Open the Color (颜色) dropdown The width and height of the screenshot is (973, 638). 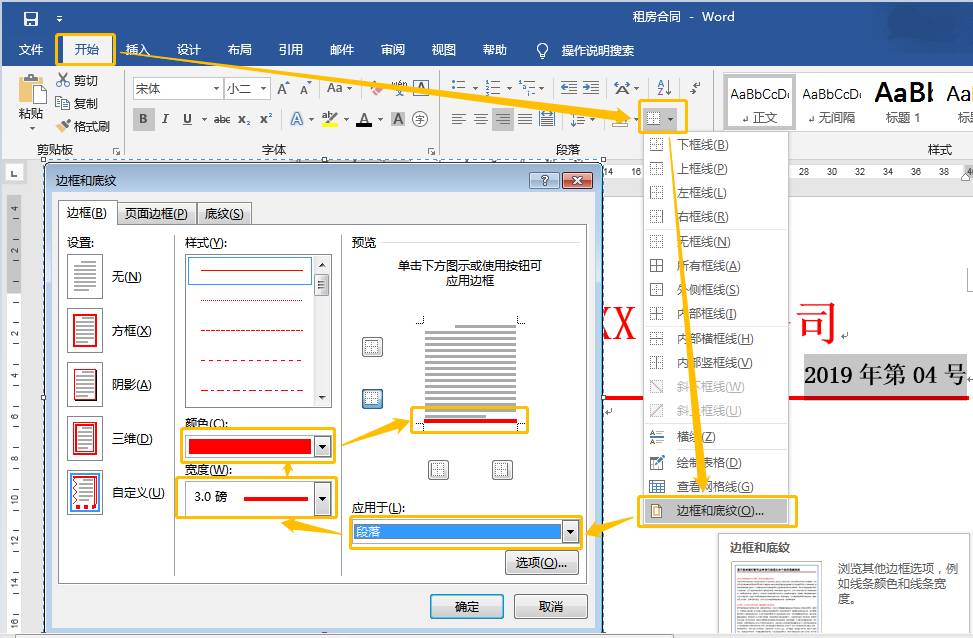point(322,447)
